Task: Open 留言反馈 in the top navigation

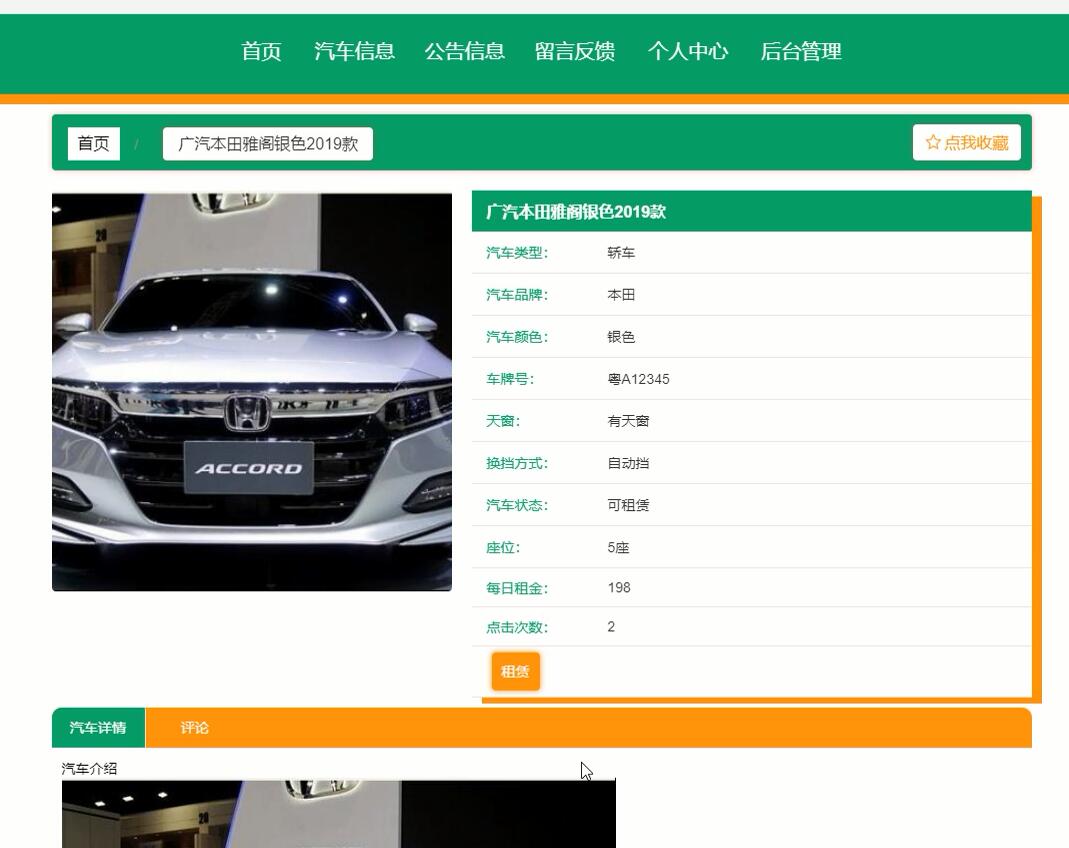Action: point(575,51)
